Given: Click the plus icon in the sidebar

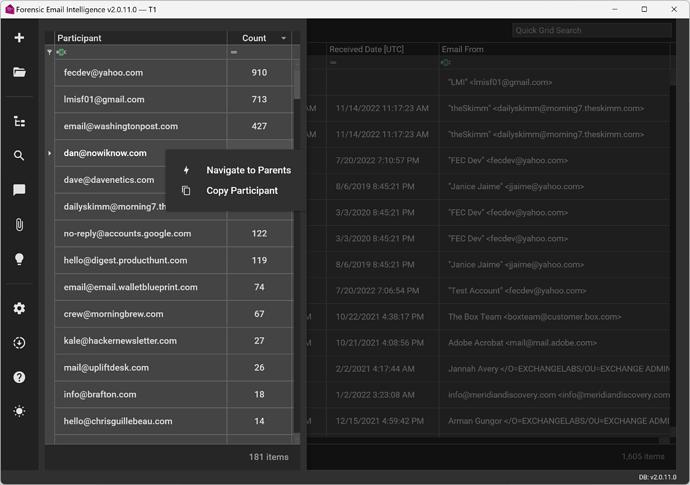Looking at the screenshot, I should click(x=19, y=38).
